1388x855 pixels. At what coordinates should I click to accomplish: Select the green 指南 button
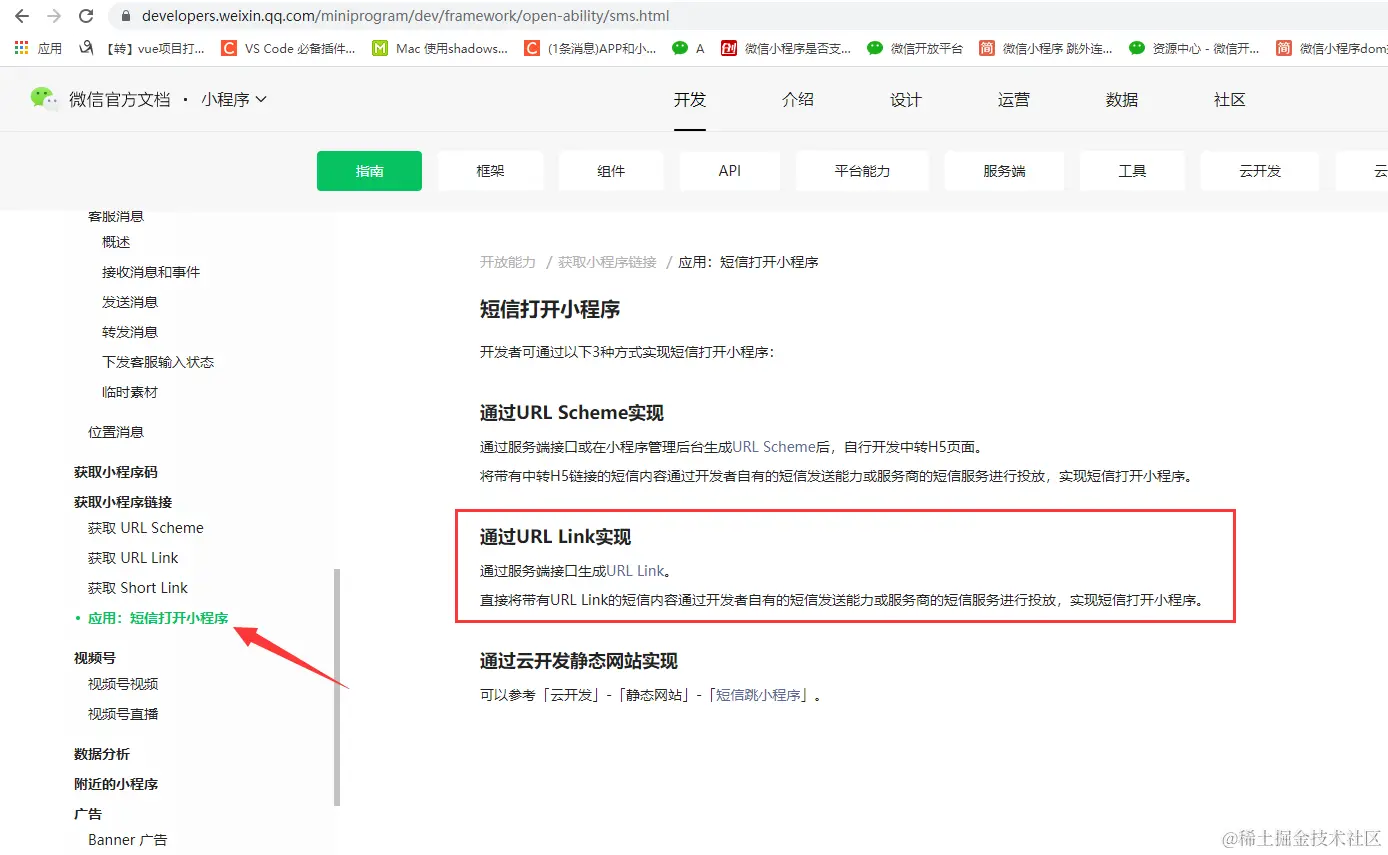(x=369, y=171)
